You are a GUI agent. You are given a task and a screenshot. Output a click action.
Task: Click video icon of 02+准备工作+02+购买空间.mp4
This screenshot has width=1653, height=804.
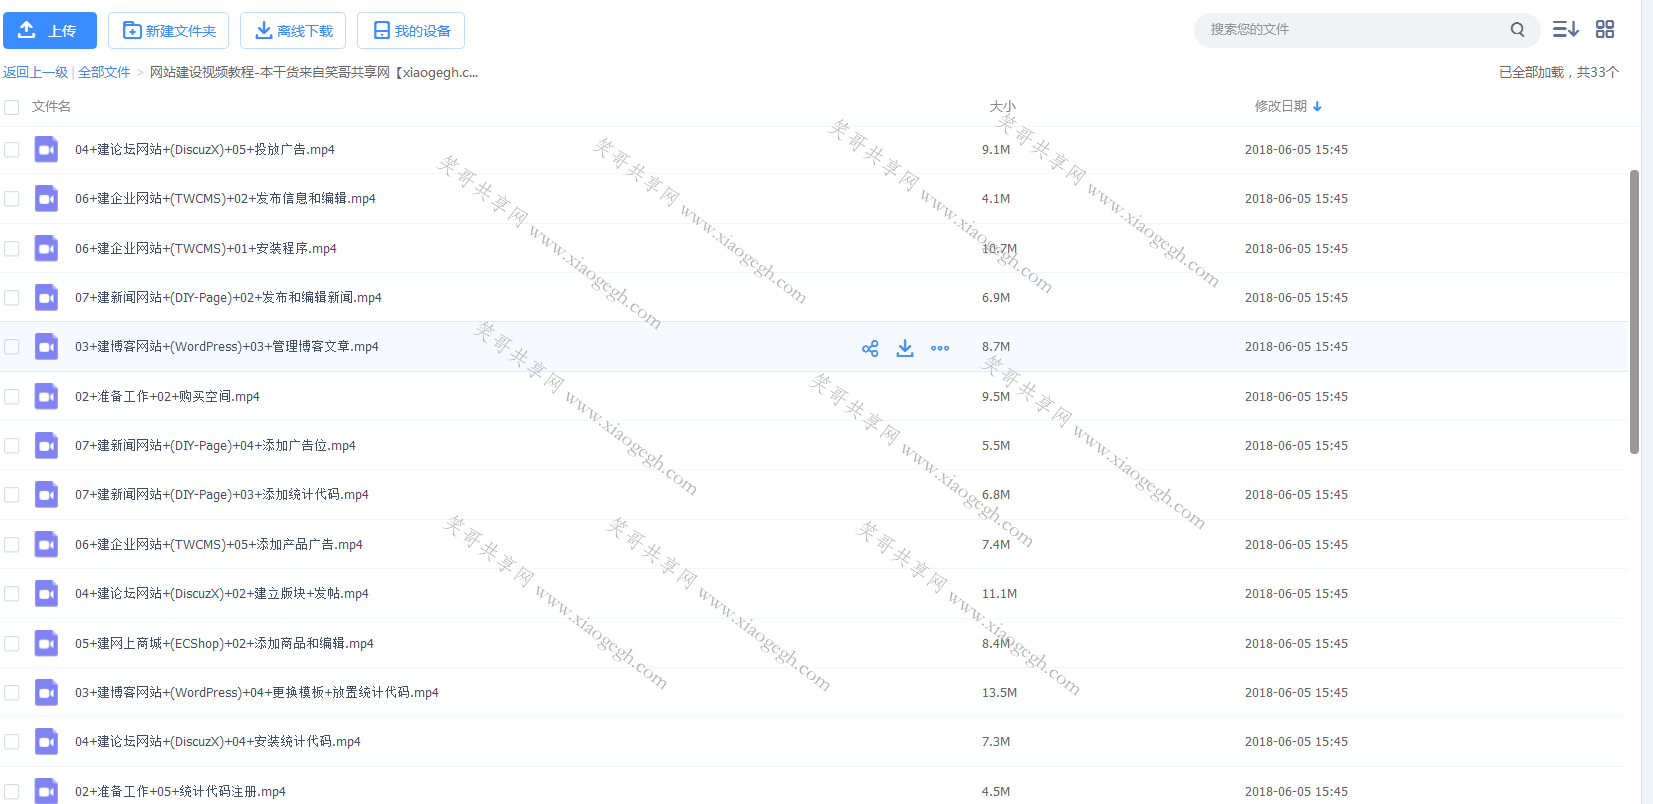46,397
